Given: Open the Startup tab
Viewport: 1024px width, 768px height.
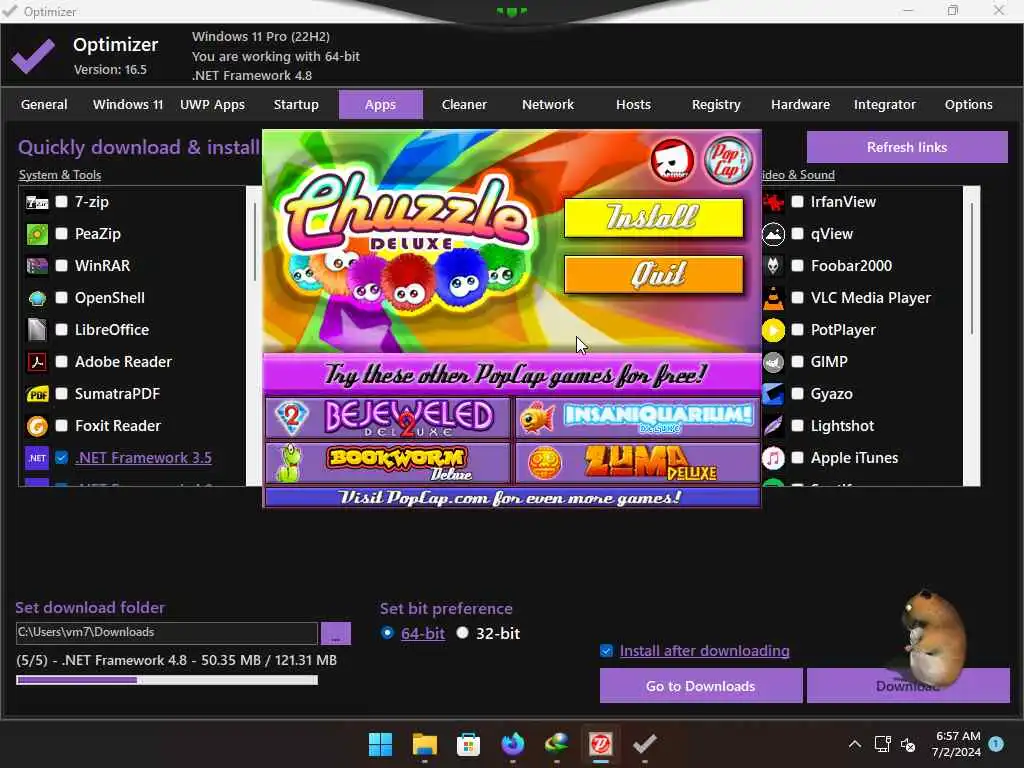Looking at the screenshot, I should (x=296, y=104).
